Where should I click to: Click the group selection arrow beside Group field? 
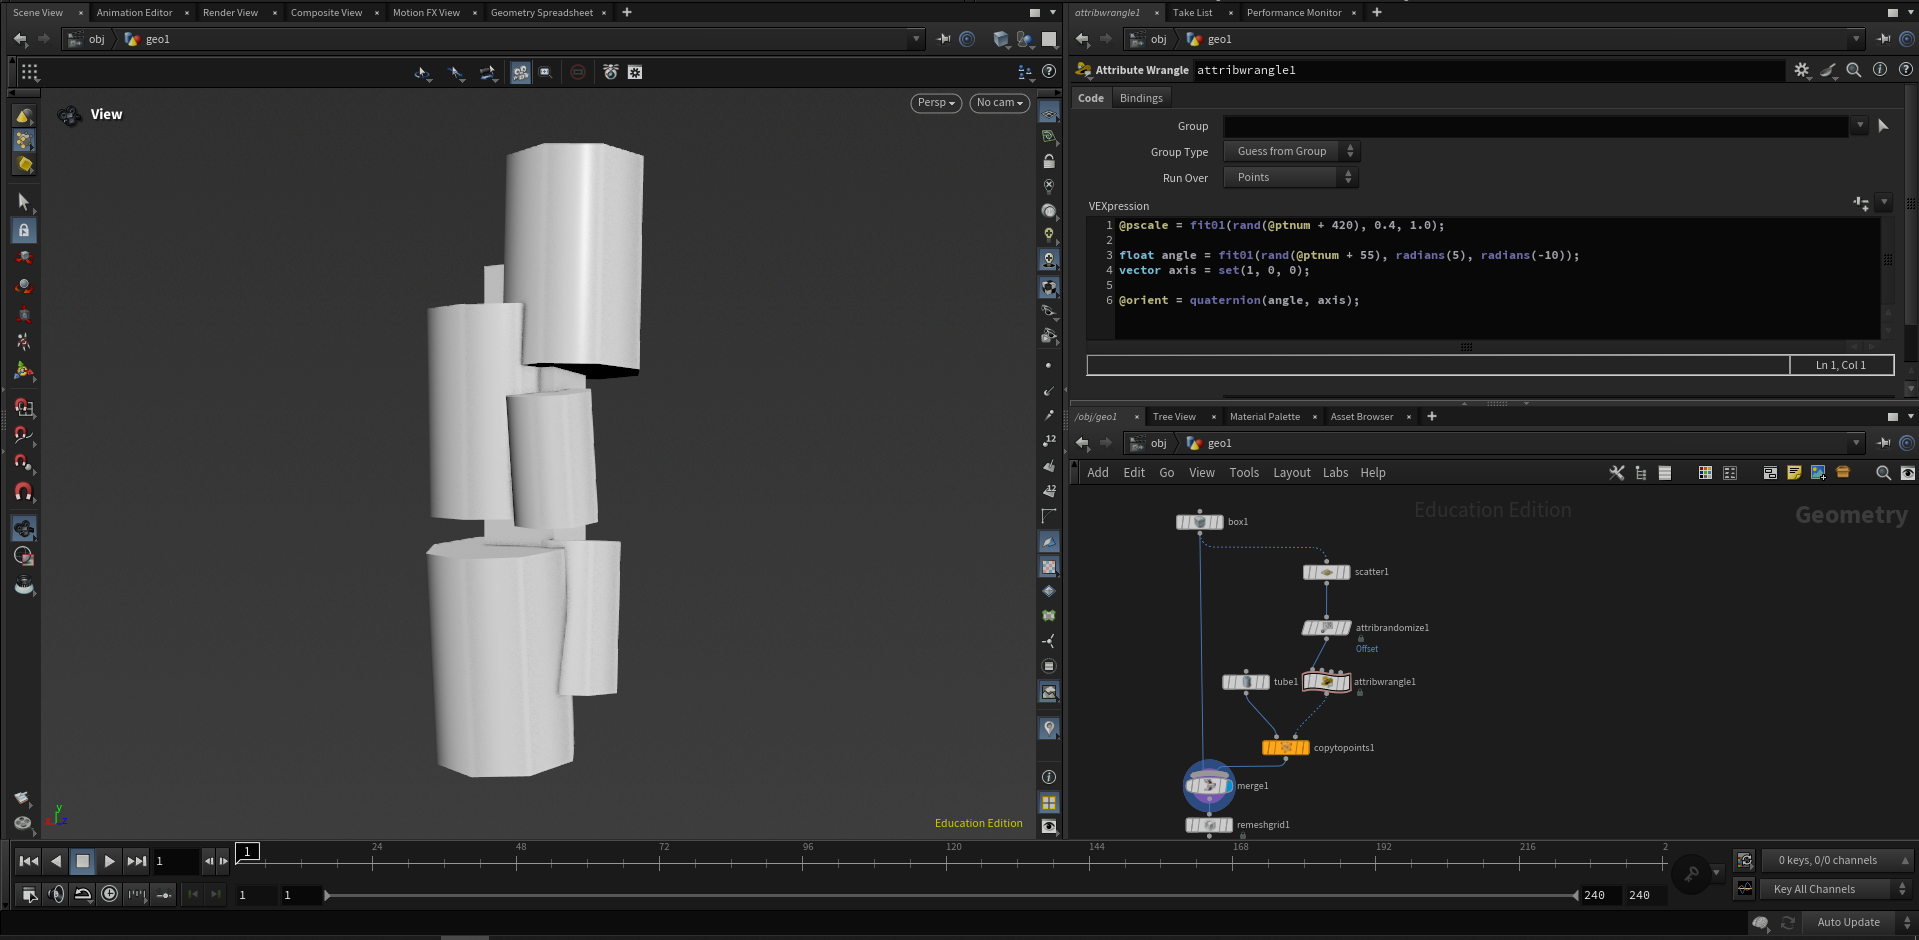(x=1883, y=126)
